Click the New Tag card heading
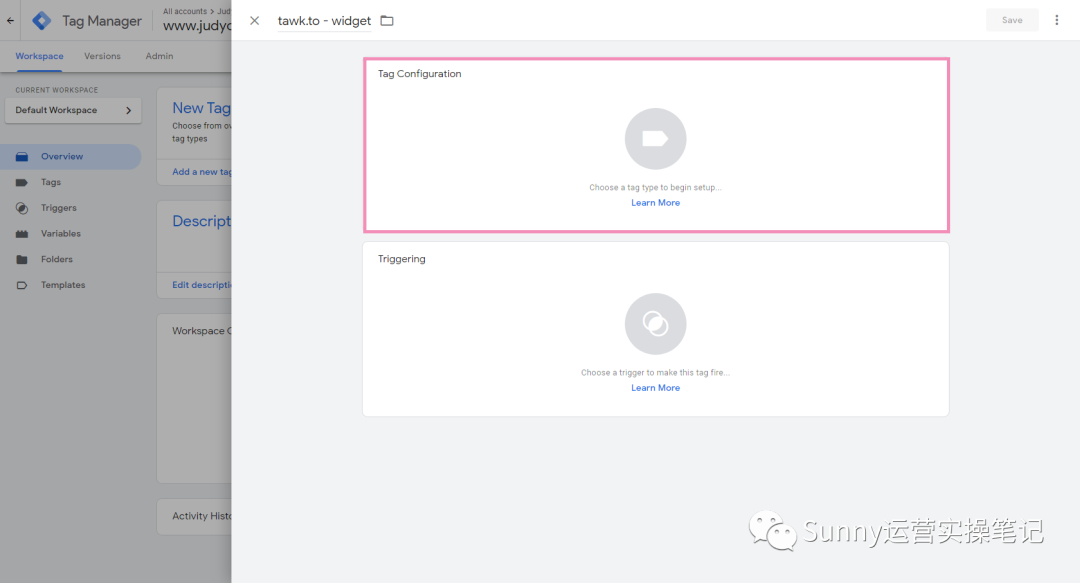The height and width of the screenshot is (583, 1080). pos(201,108)
